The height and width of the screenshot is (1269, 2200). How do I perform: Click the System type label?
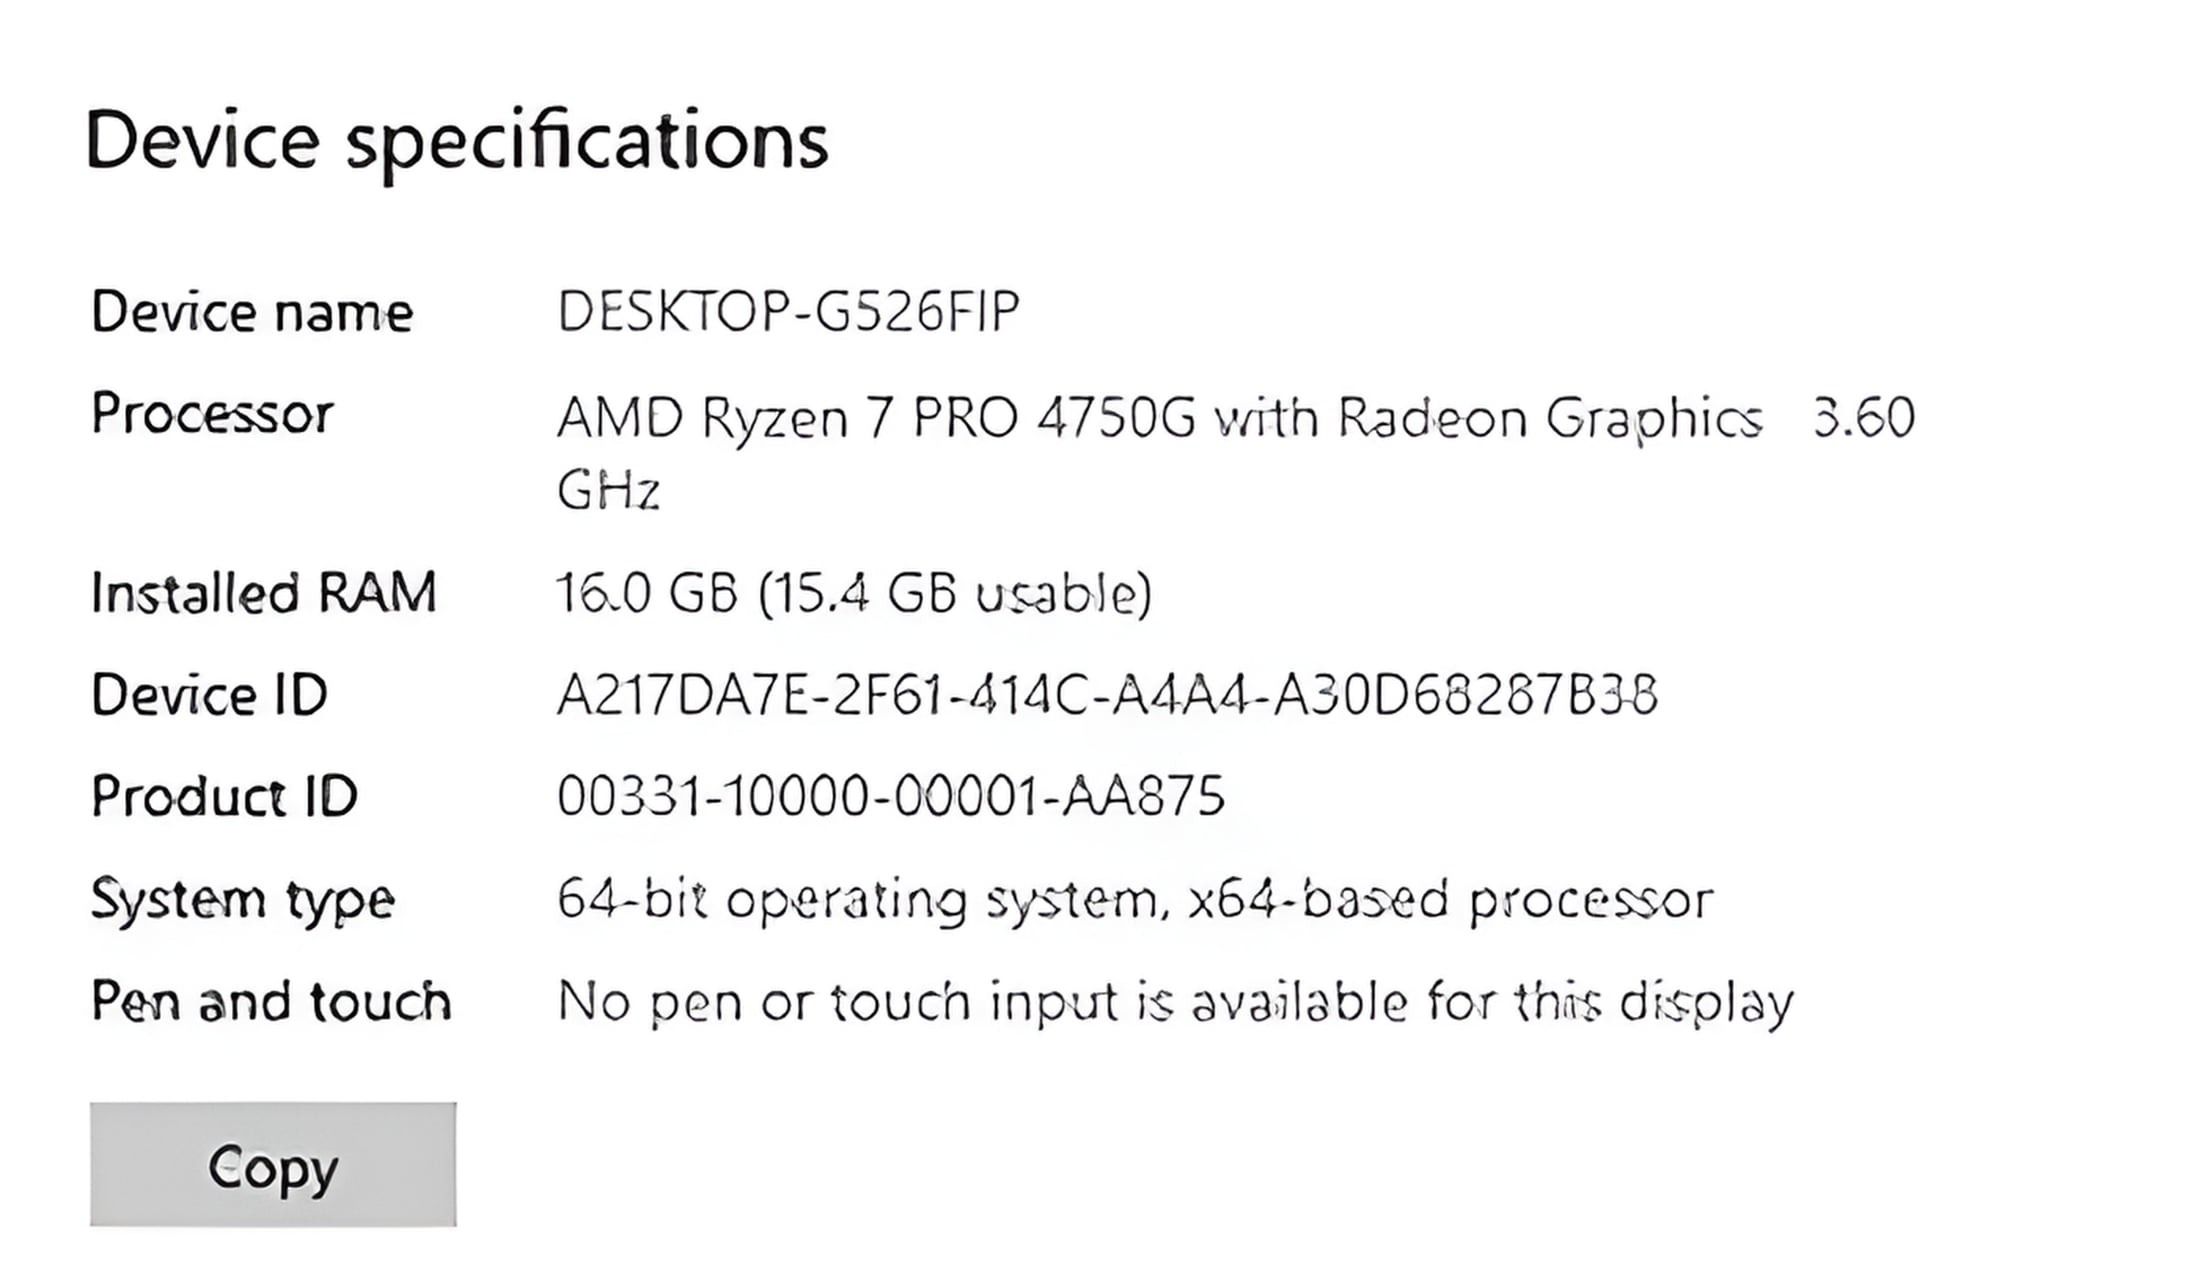click(x=242, y=899)
